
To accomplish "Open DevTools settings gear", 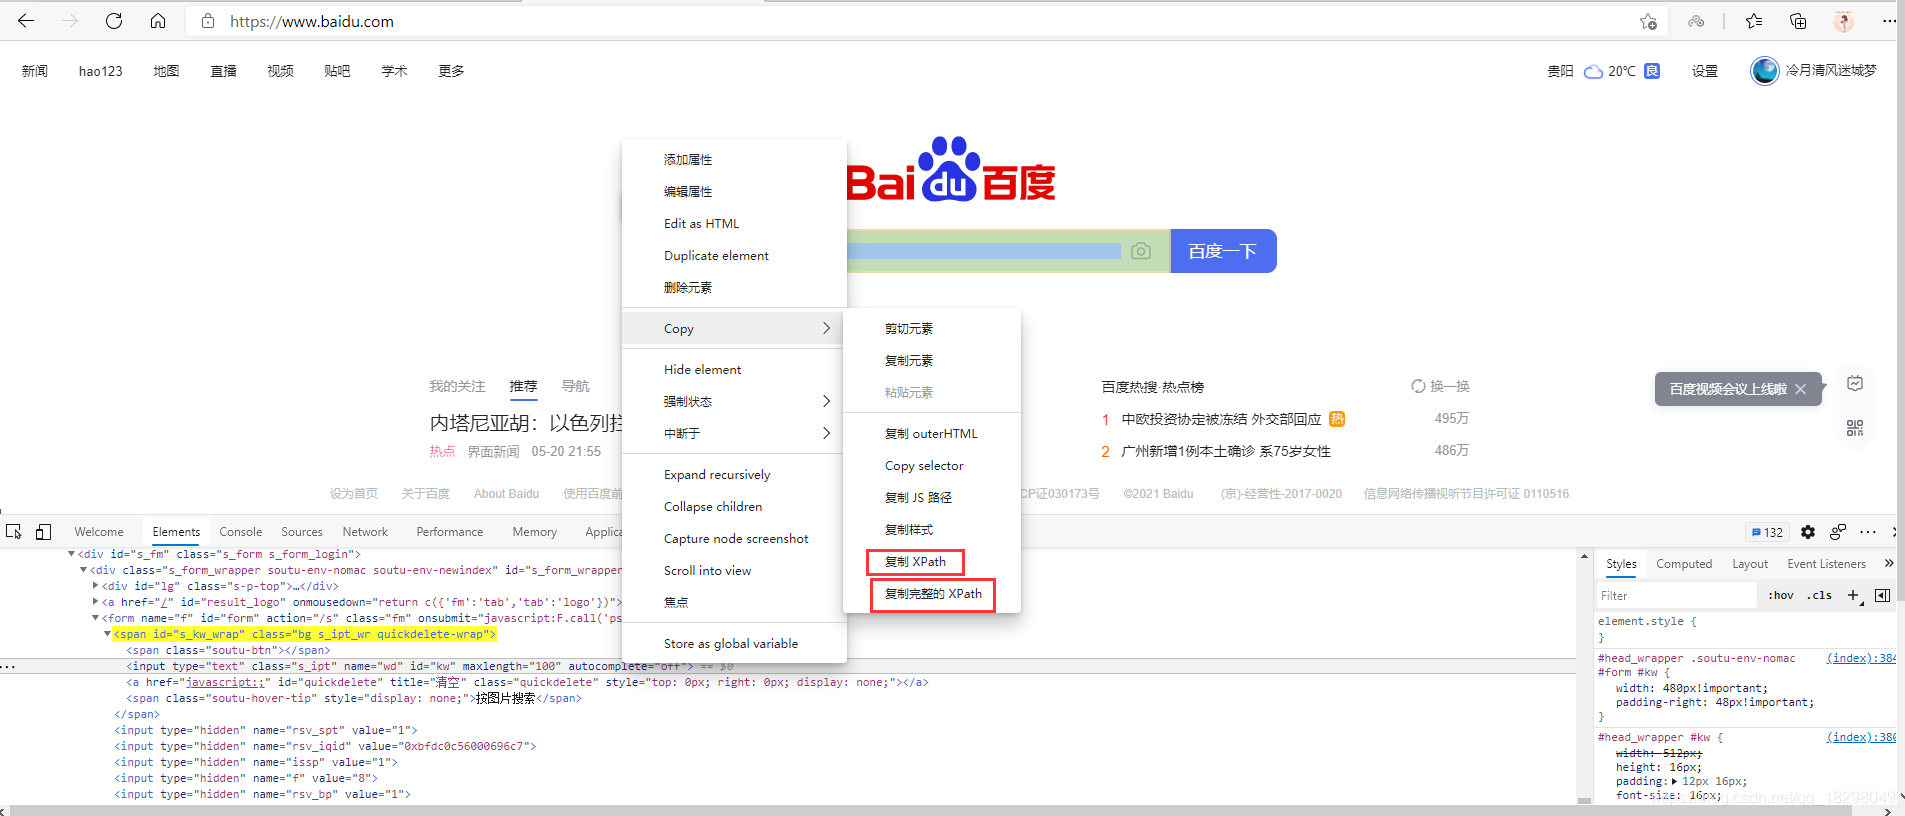I will [x=1808, y=532].
